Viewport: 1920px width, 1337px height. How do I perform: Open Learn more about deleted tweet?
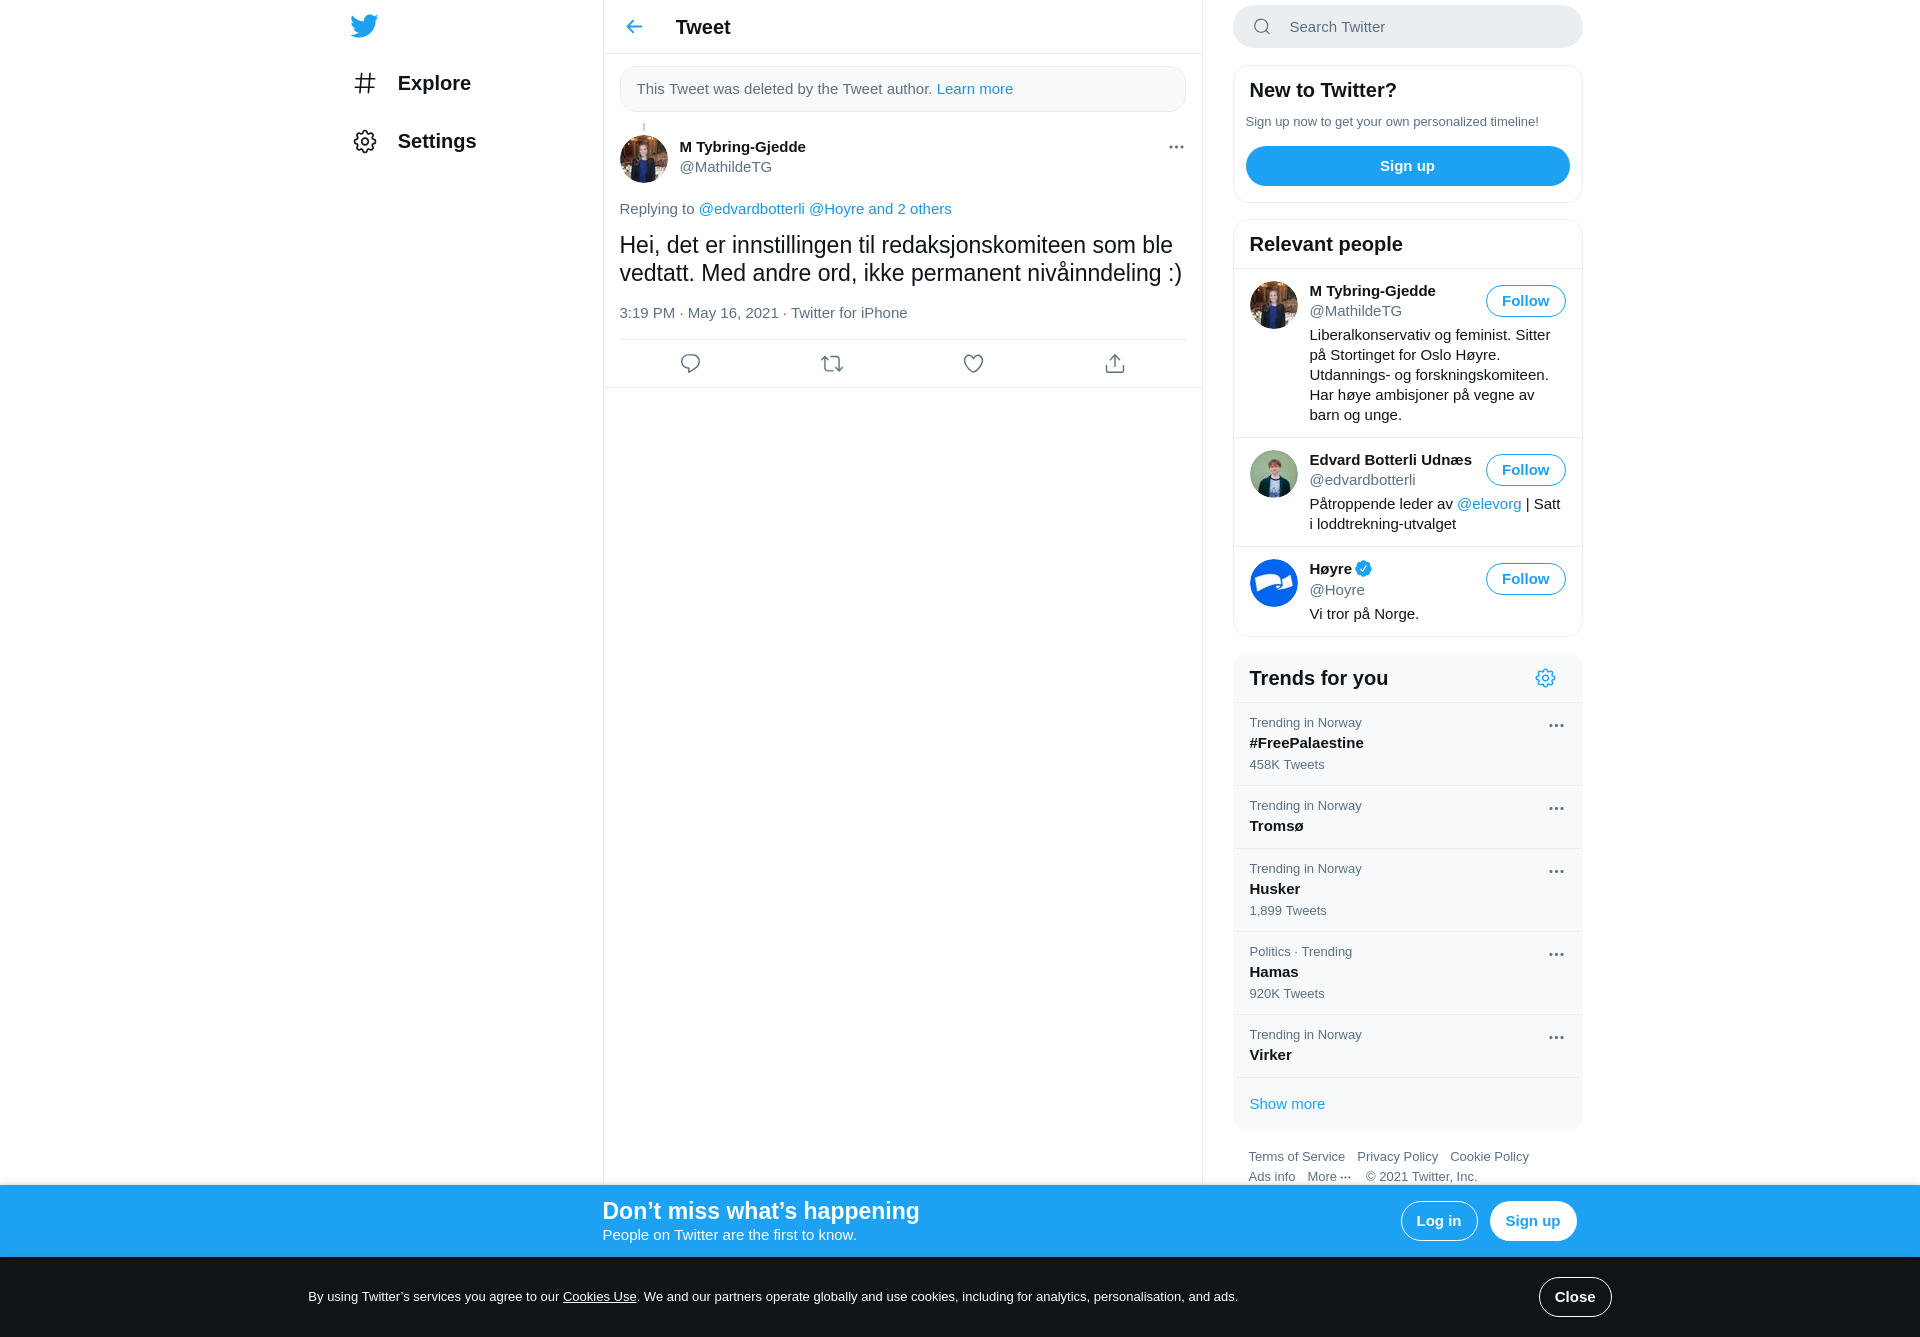[x=974, y=89]
